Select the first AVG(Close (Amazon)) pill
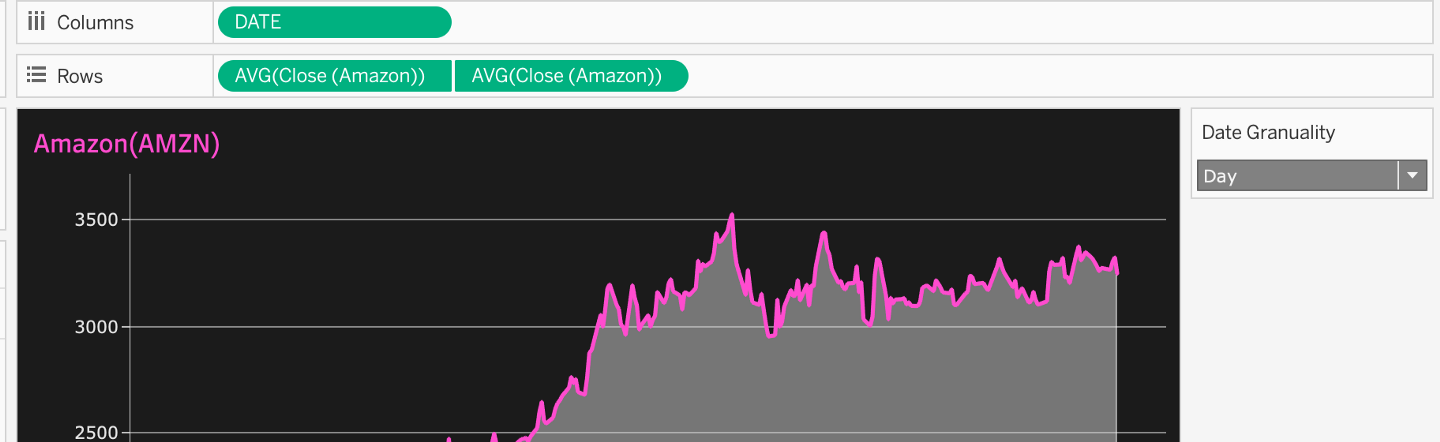This screenshot has width=1440, height=442. (334, 76)
